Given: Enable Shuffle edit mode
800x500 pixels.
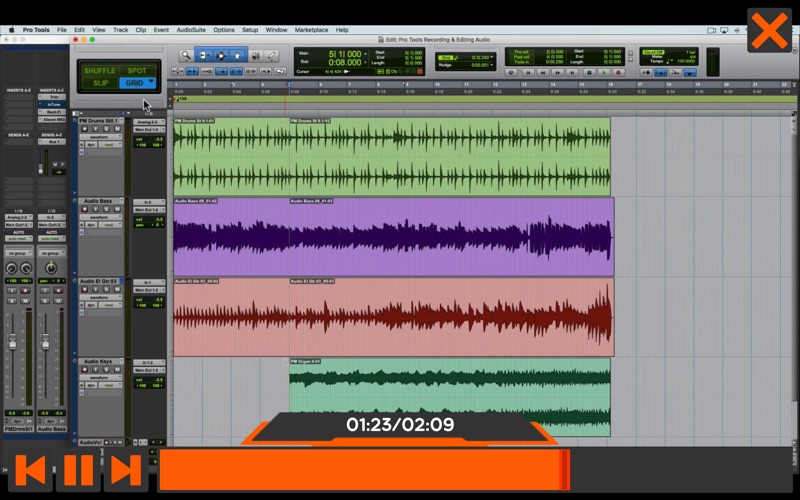Looking at the screenshot, I should (x=99, y=70).
